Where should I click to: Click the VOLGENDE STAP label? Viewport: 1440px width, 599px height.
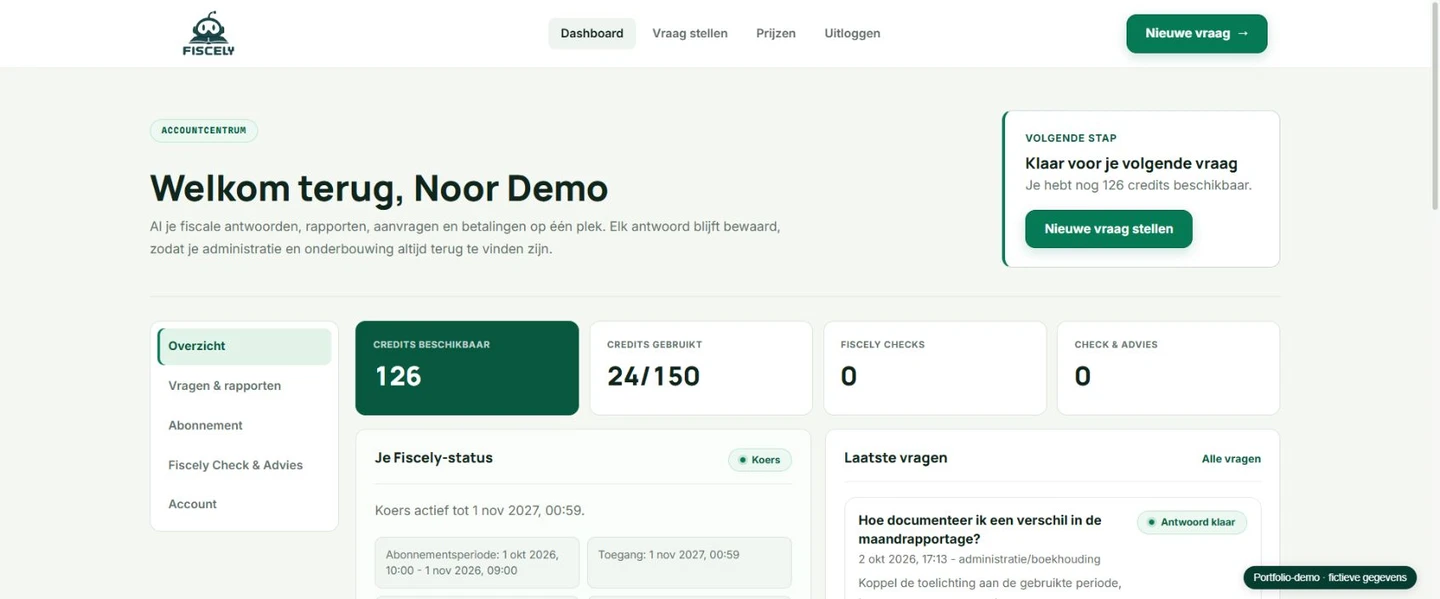point(1071,138)
